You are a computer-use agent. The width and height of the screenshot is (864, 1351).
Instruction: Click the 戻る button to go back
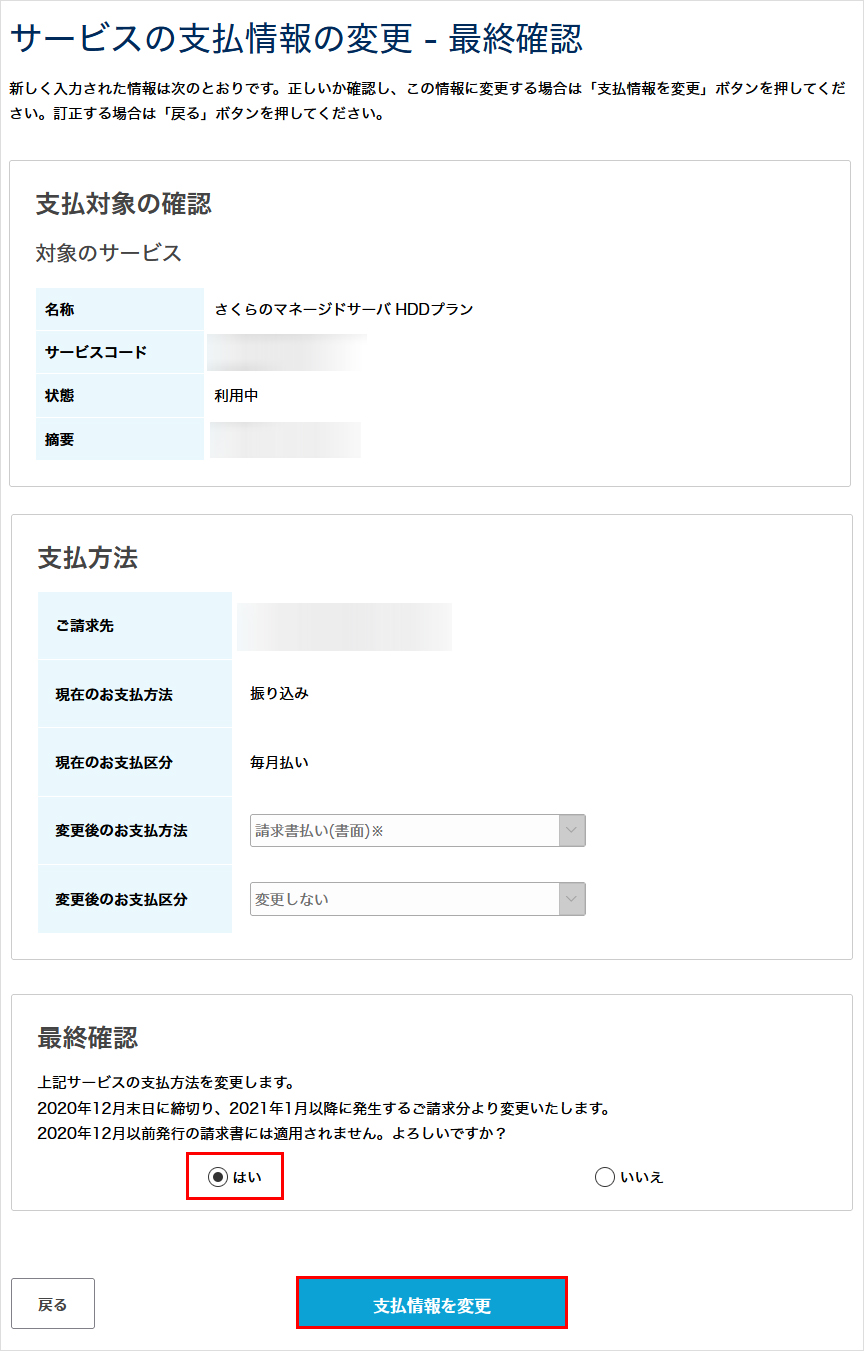[53, 1303]
